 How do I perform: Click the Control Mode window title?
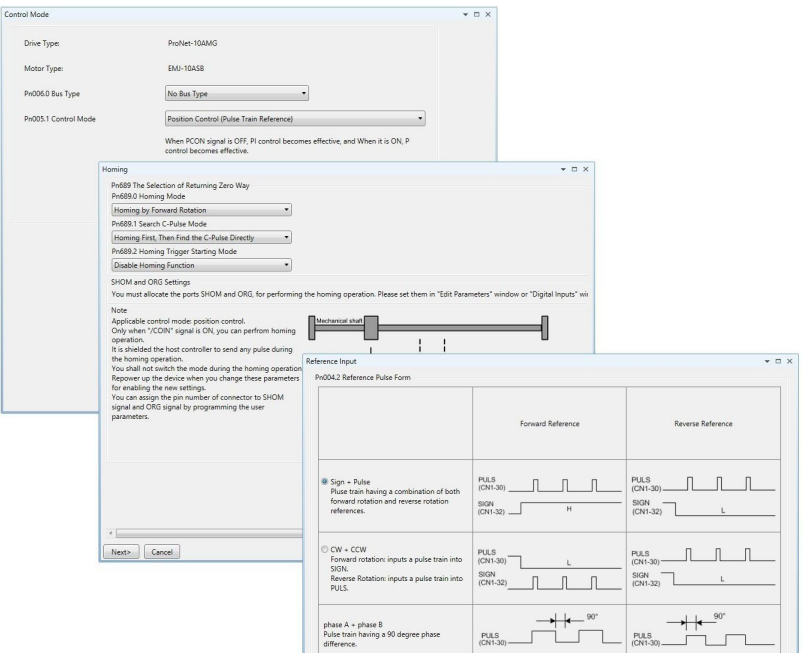(27, 14)
